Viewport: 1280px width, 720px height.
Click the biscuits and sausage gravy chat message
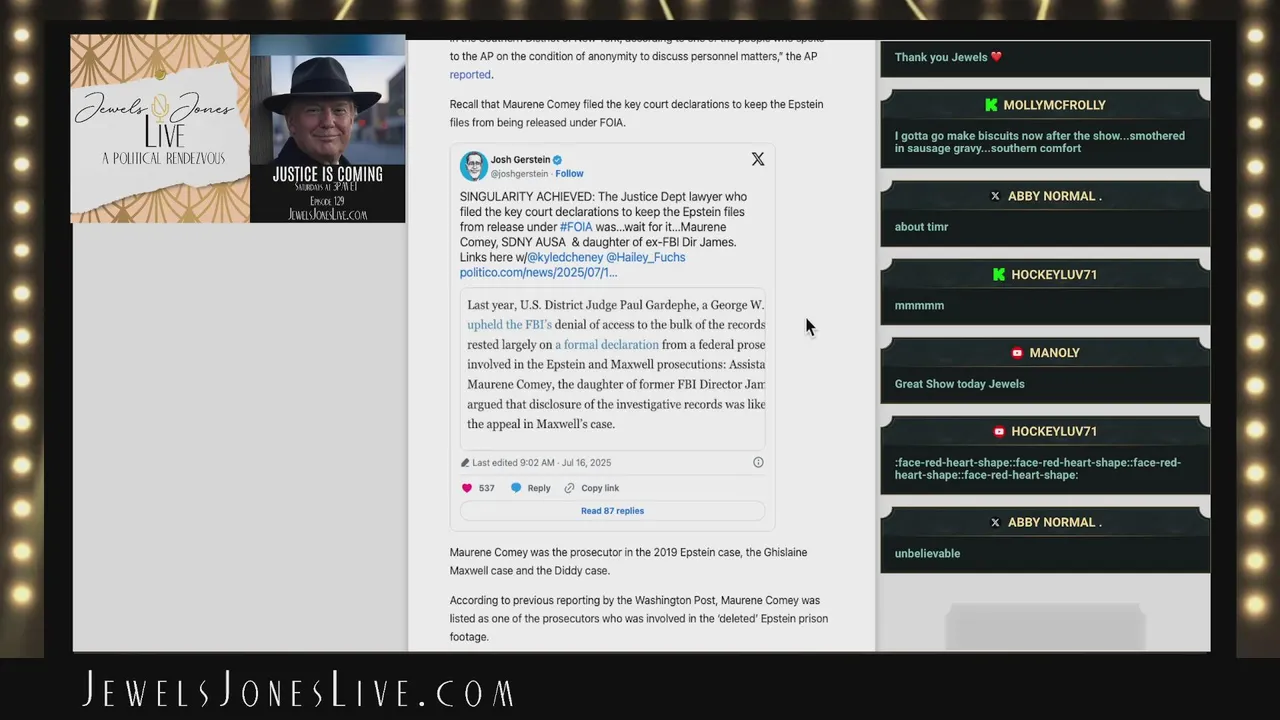click(x=1040, y=142)
